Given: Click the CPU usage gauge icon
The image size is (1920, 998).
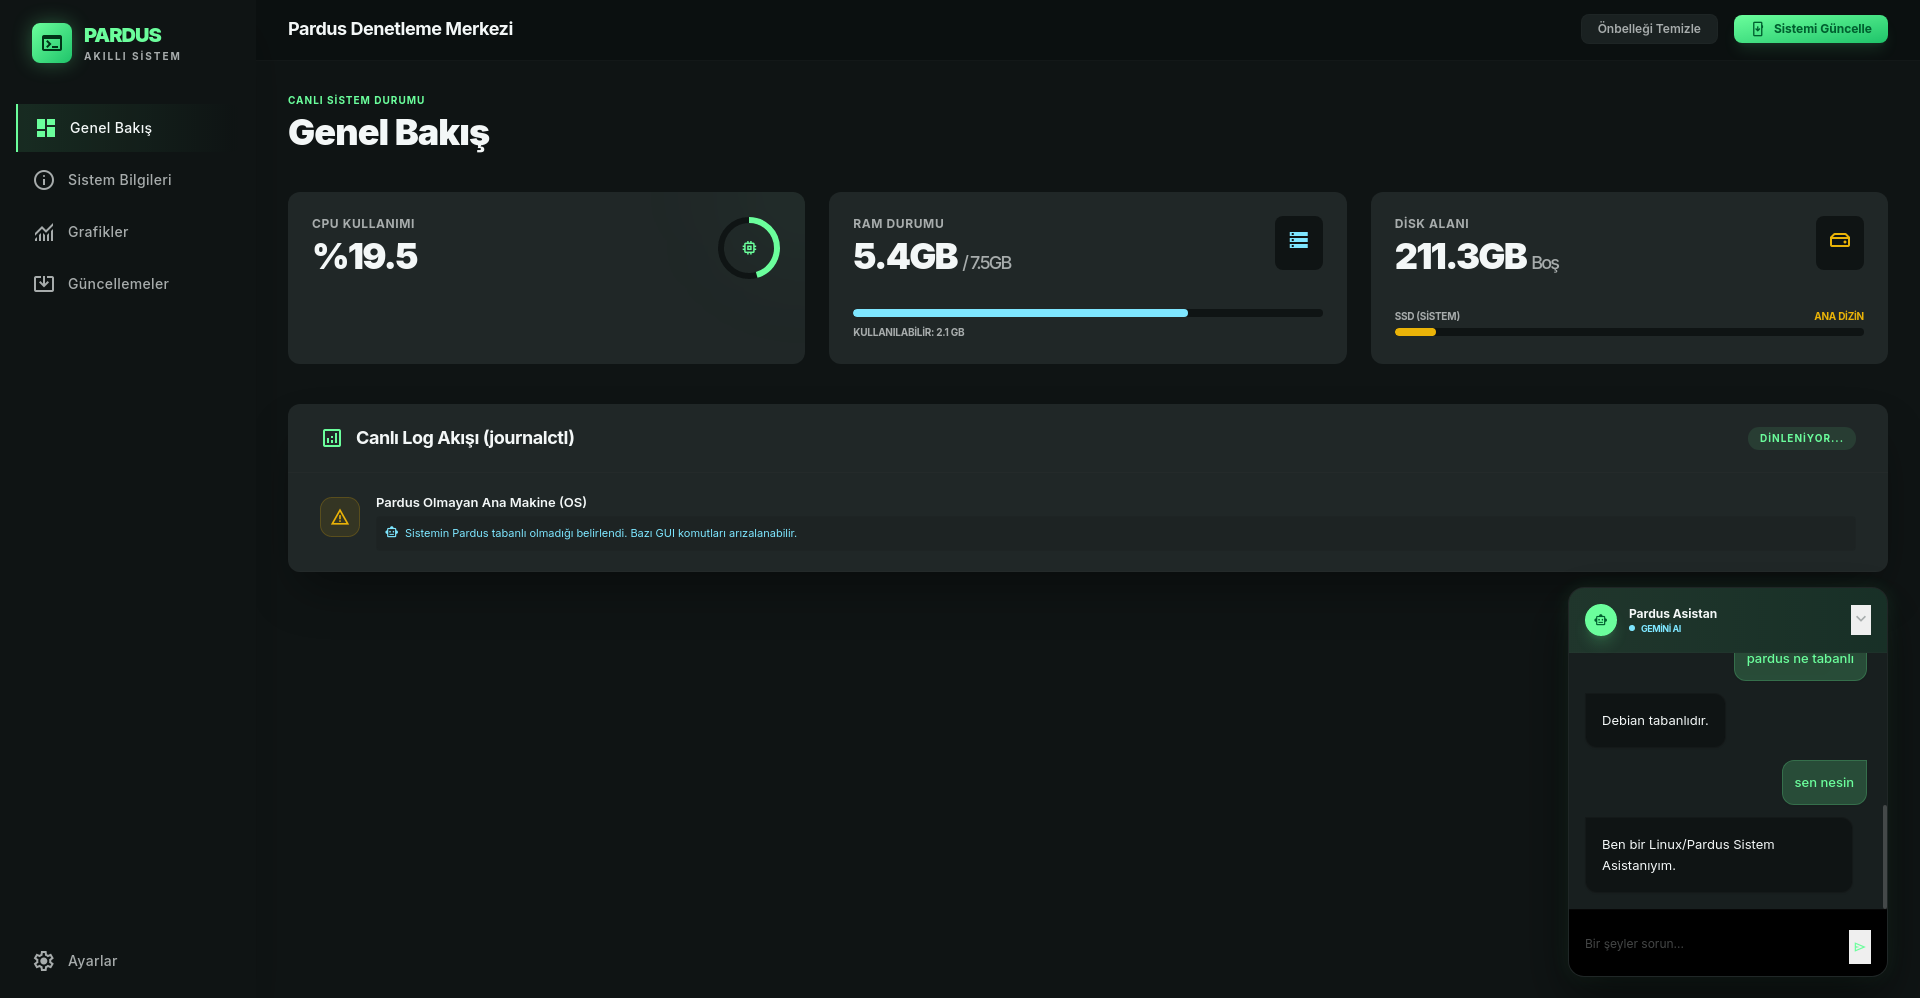Looking at the screenshot, I should coord(749,248).
